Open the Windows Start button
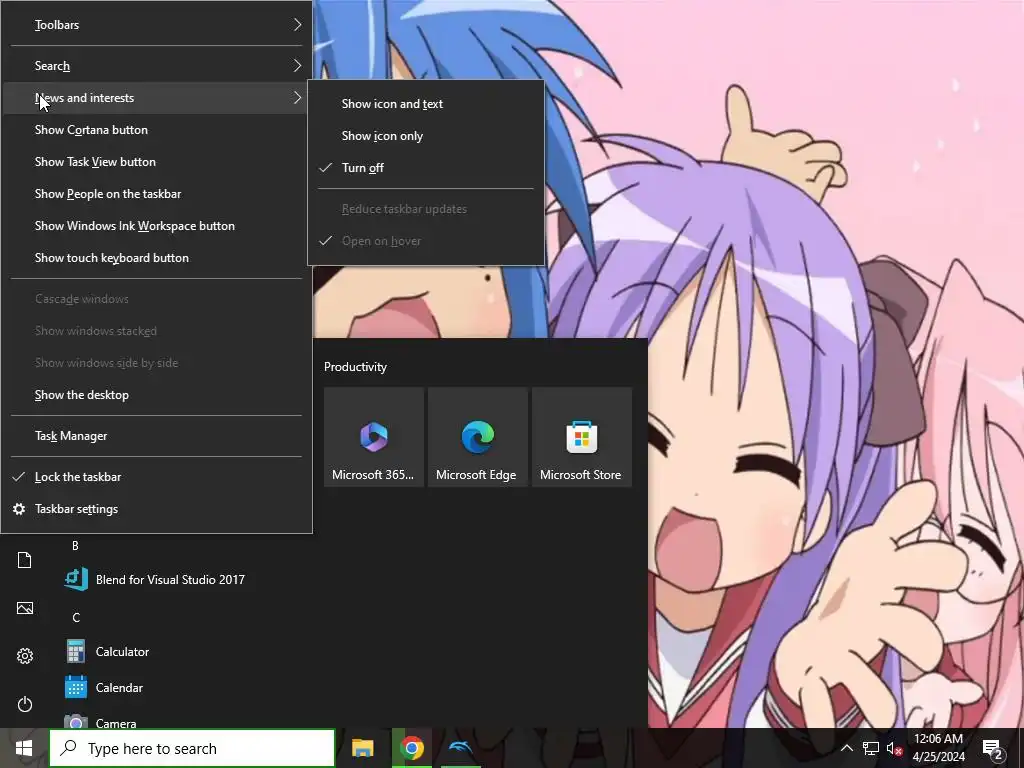The image size is (1024, 768). tap(24, 748)
